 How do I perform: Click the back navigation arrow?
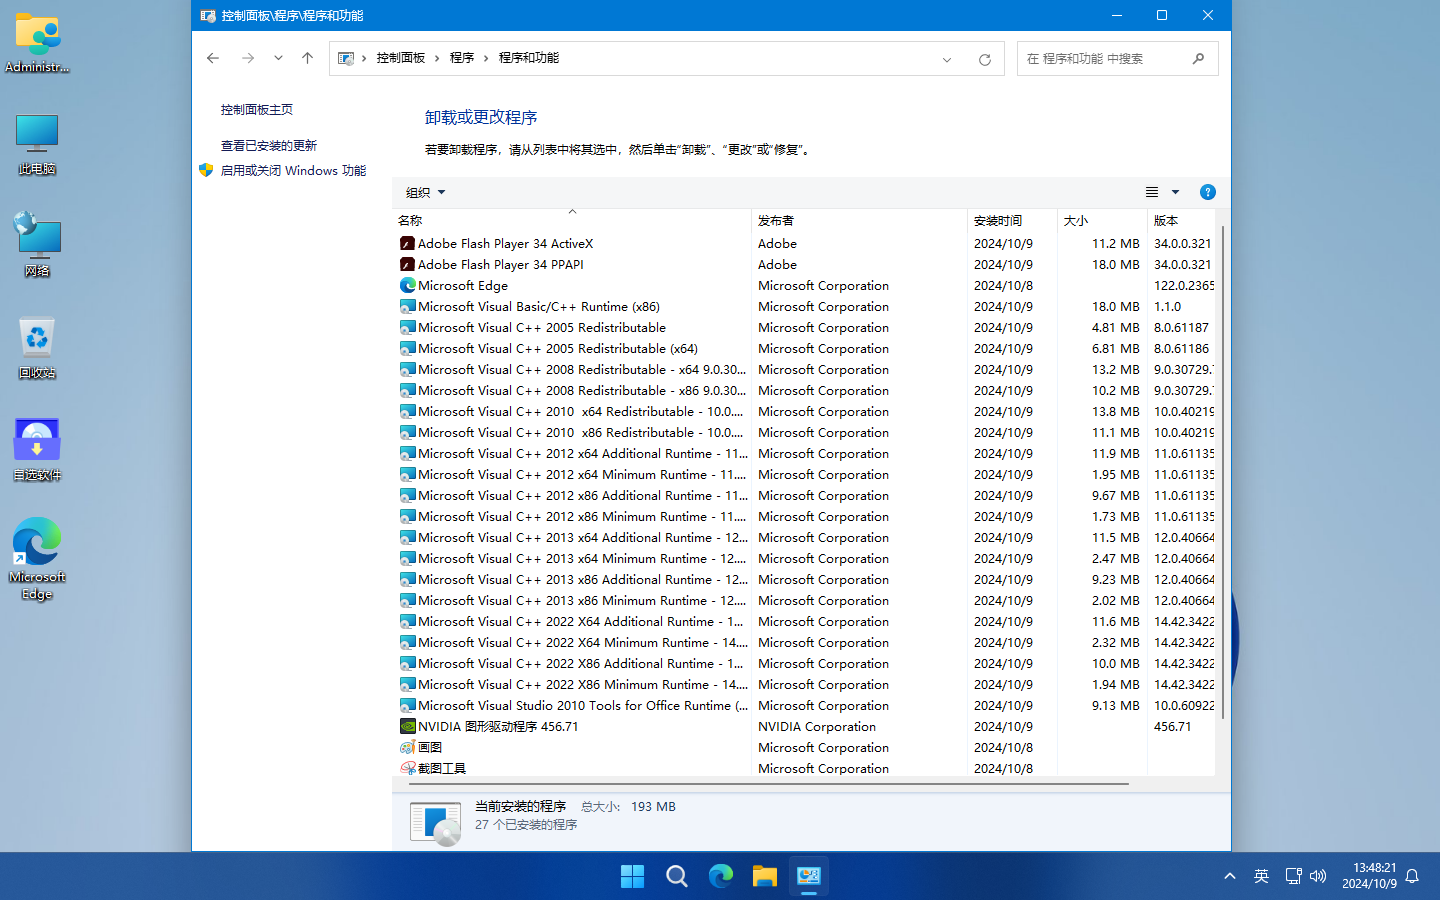(x=213, y=58)
